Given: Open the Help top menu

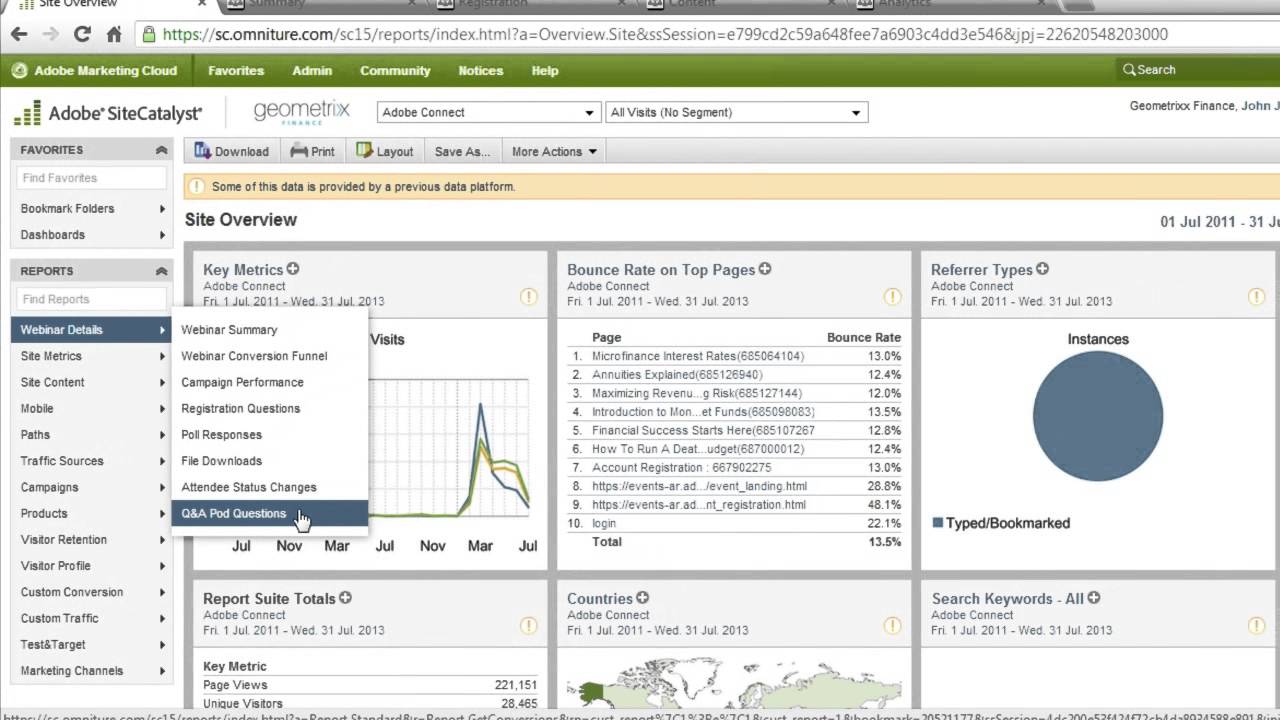Looking at the screenshot, I should click(545, 71).
